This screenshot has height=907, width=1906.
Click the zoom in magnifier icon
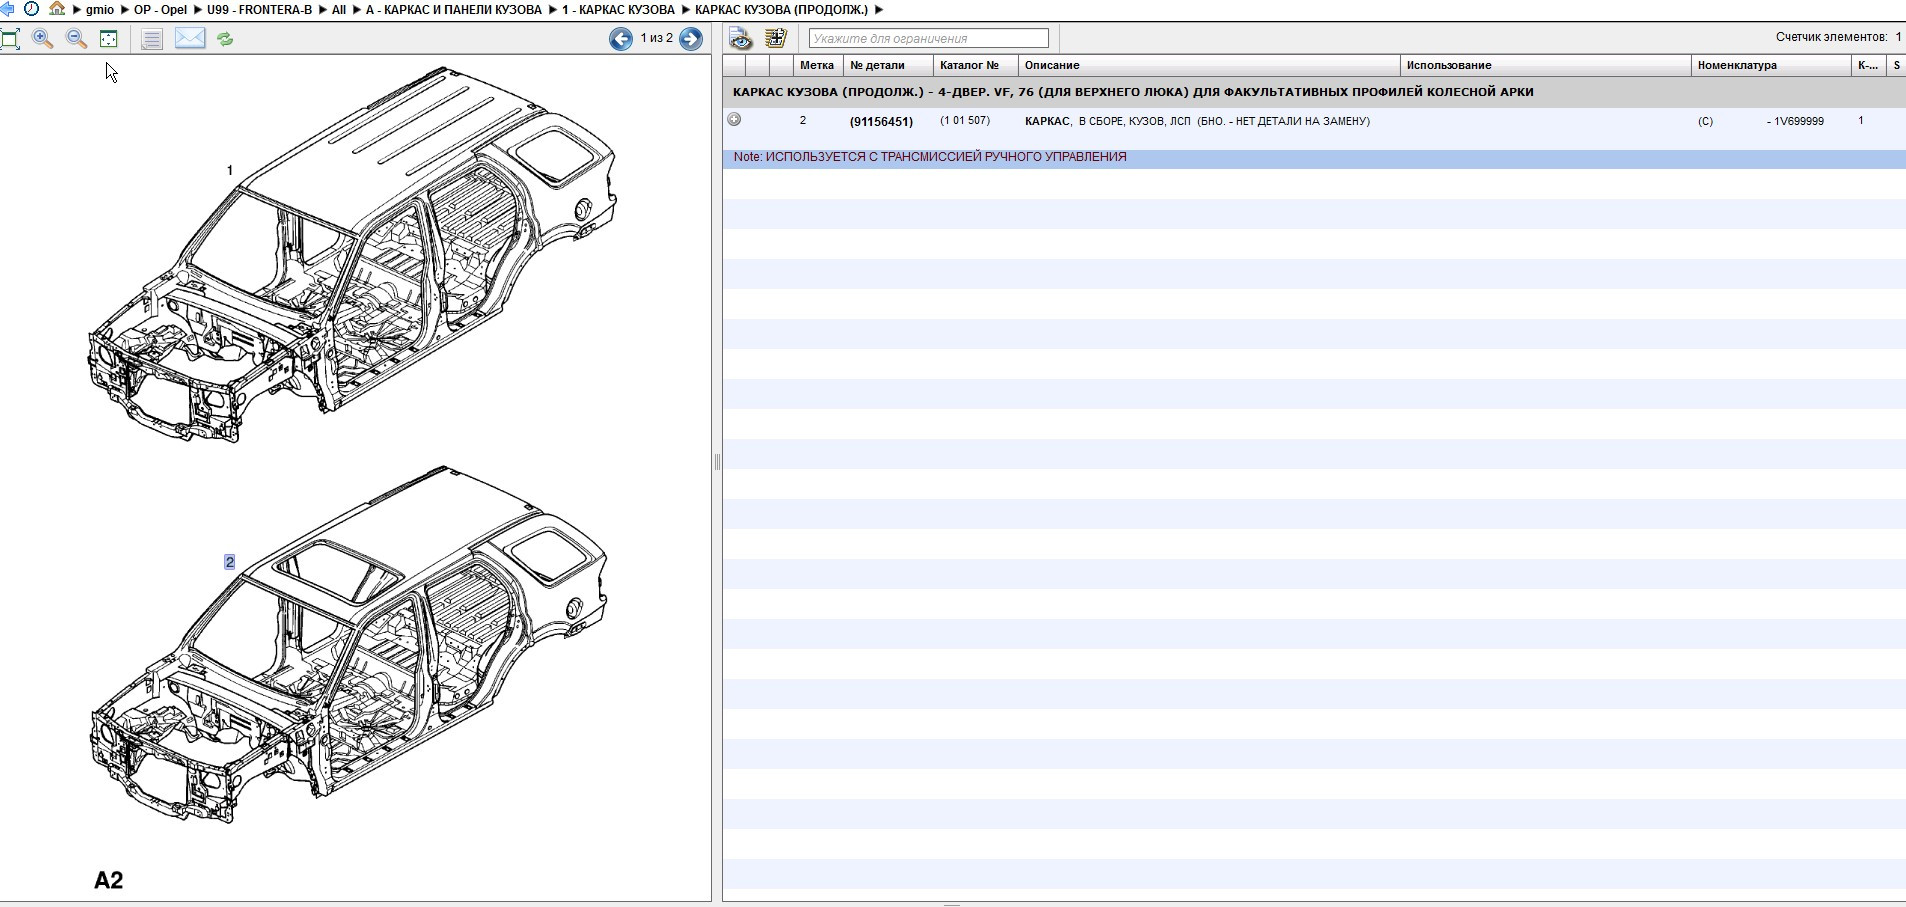pos(43,39)
